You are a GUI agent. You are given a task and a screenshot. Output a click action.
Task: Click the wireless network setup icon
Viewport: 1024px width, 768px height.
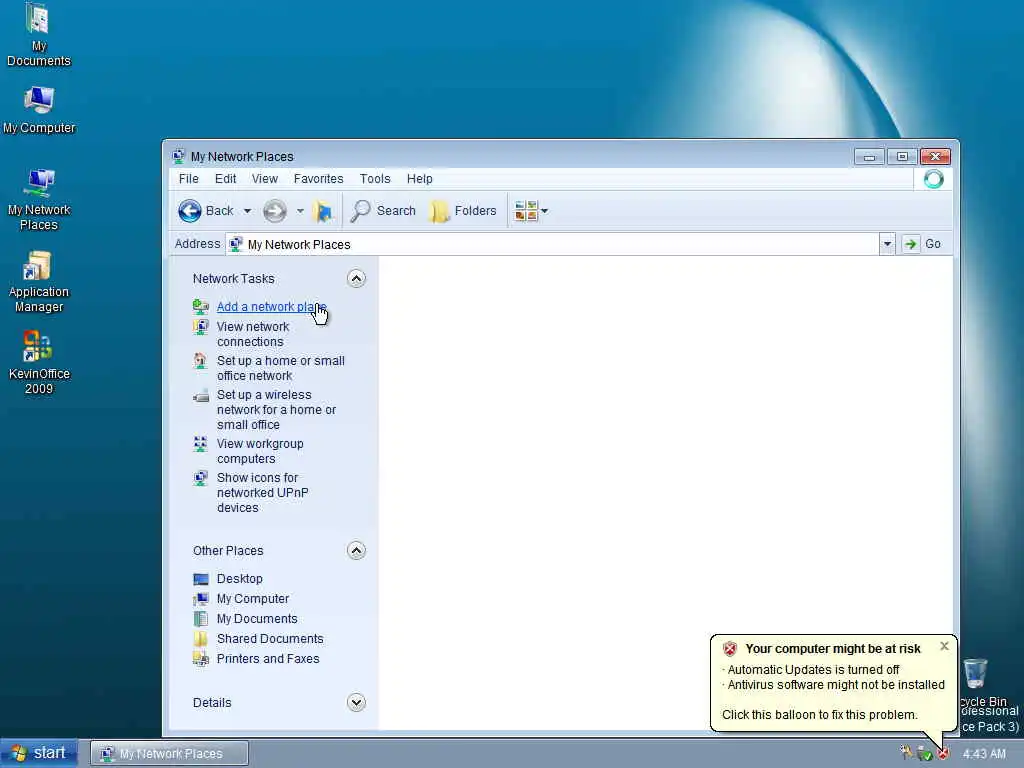coord(200,395)
